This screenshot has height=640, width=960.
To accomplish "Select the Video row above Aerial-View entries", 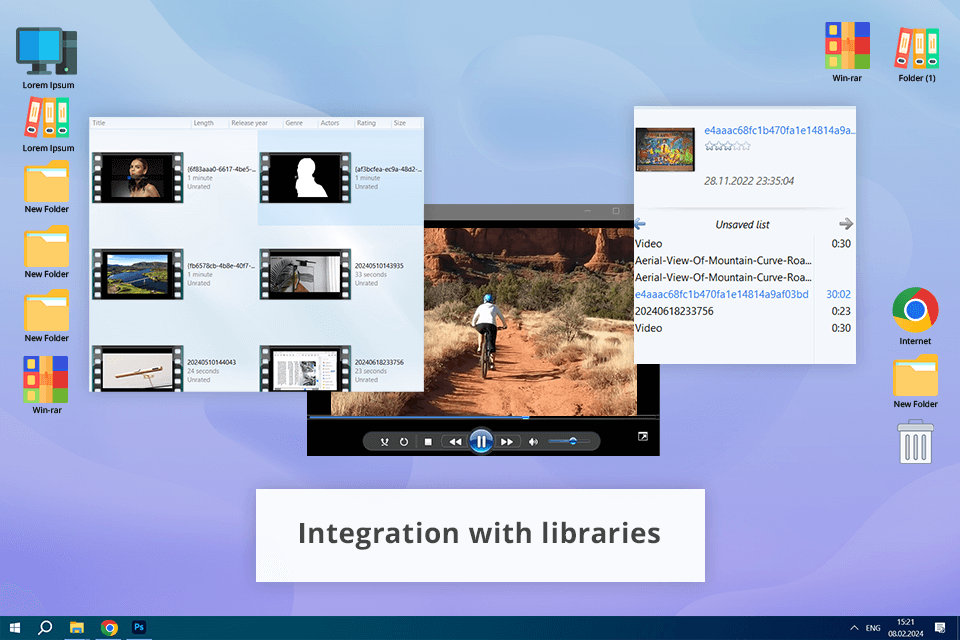I will point(744,244).
